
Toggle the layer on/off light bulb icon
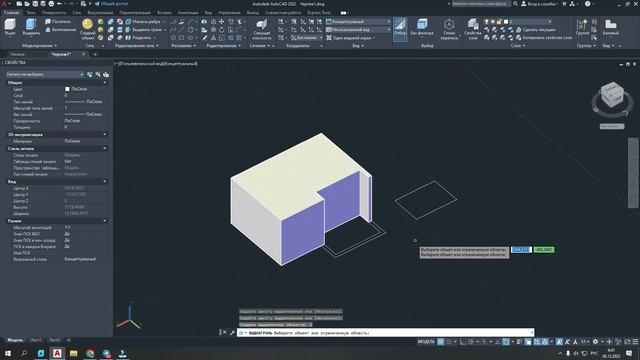pyautogui.click(x=487, y=22)
